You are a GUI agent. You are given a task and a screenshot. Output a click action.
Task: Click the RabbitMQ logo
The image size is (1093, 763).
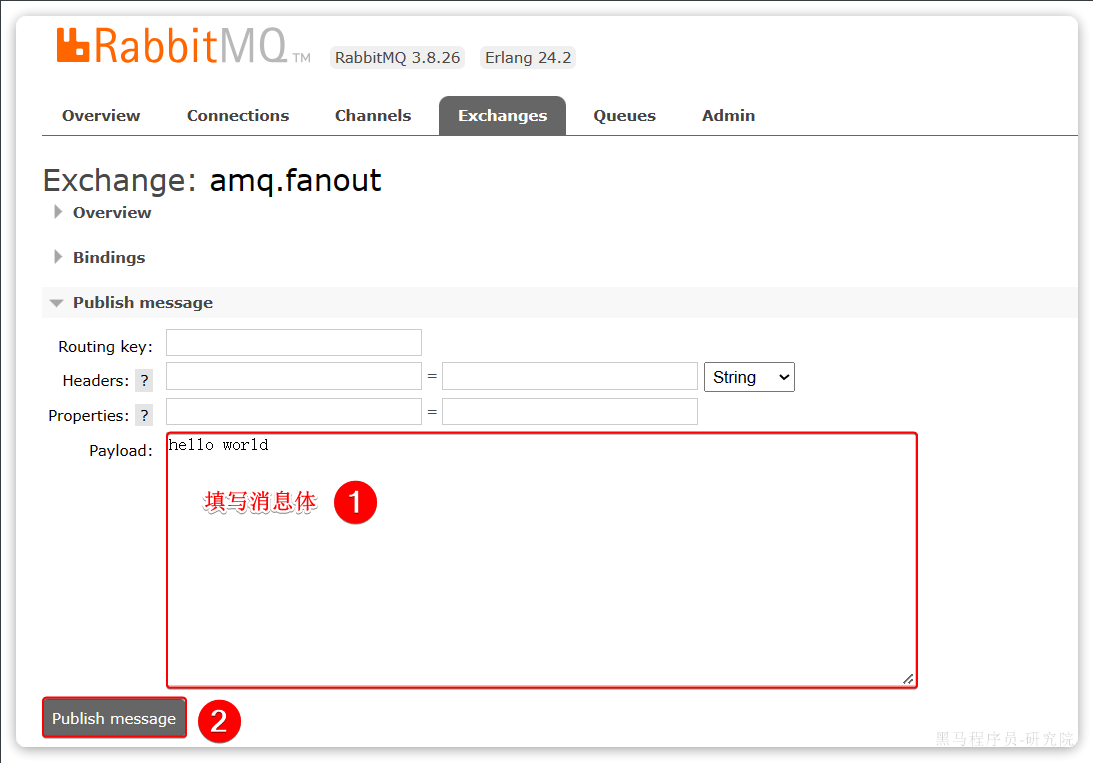tap(183, 47)
